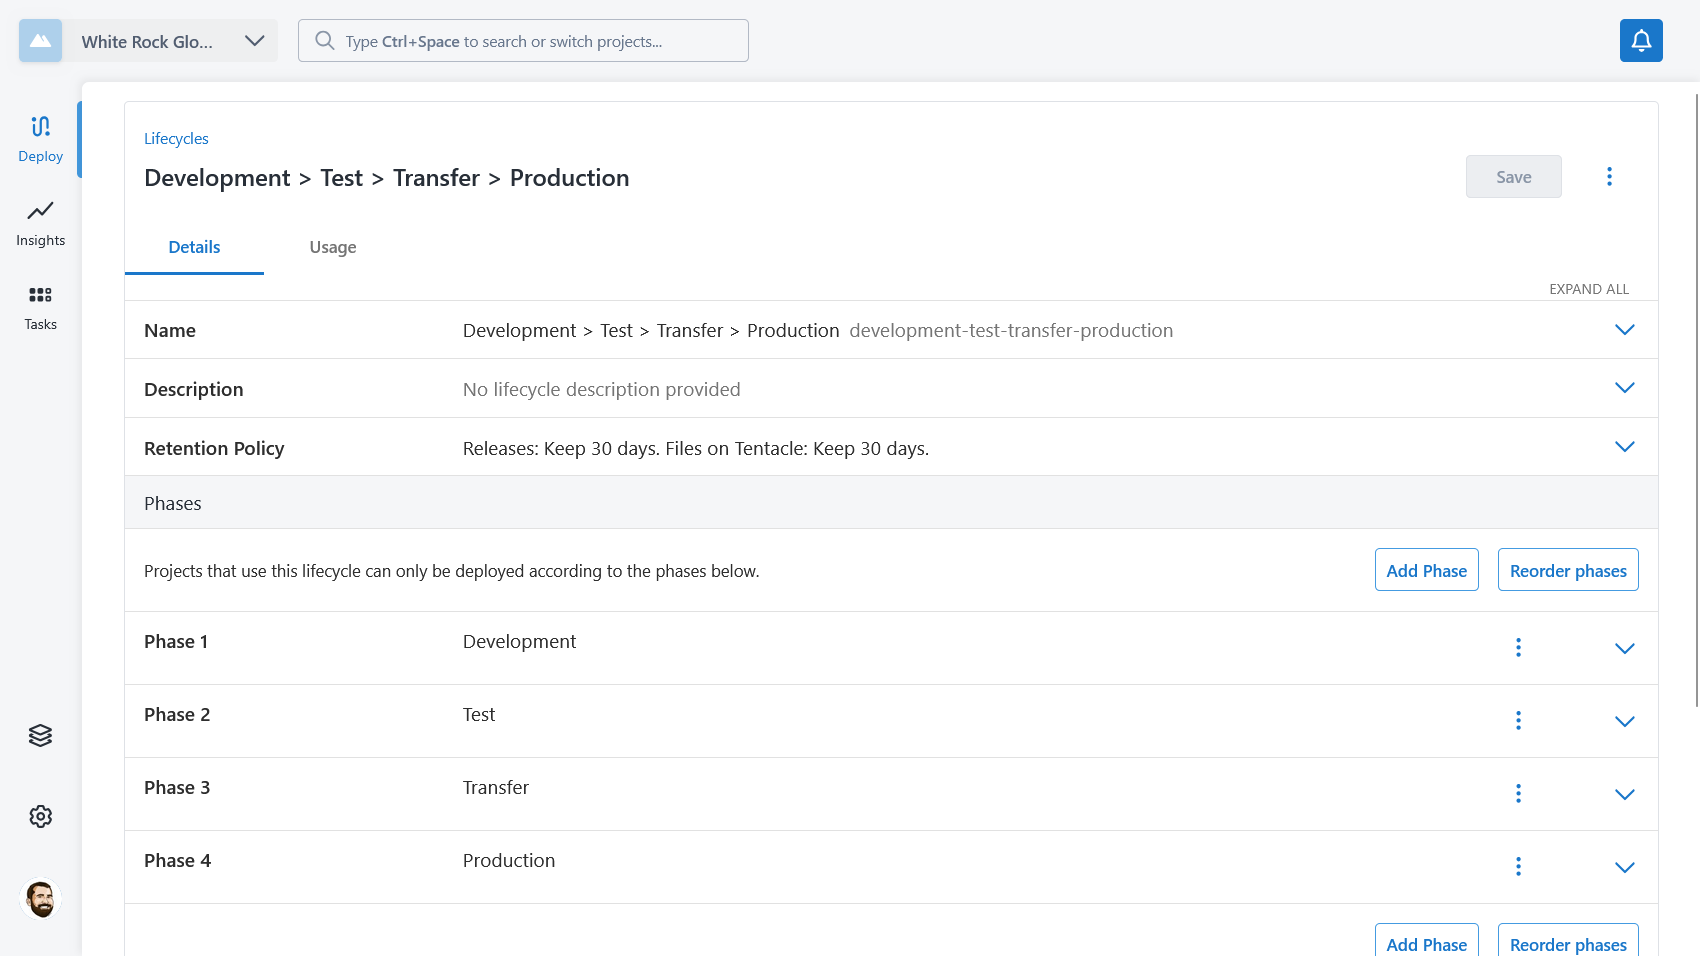This screenshot has height=956, width=1701.
Task: Open the user profile avatar
Action: (x=40, y=899)
